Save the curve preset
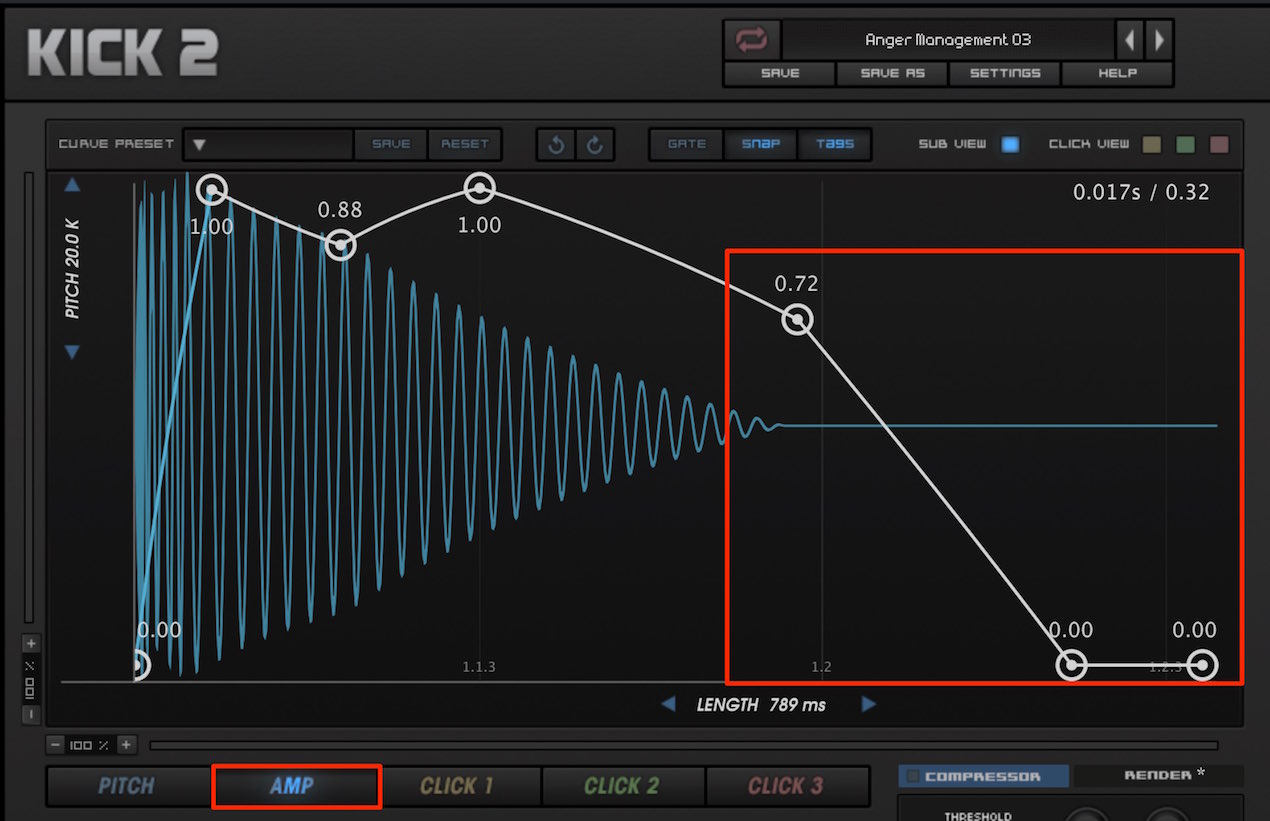The width and height of the screenshot is (1270, 821). click(391, 144)
